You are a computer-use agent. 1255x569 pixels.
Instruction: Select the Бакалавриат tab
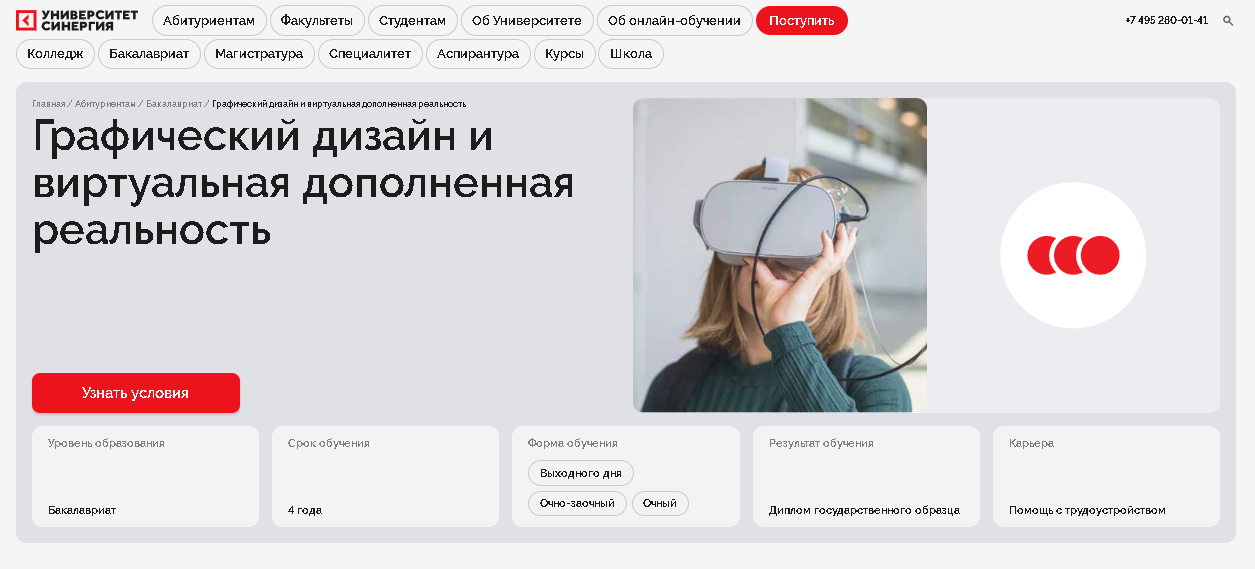click(149, 54)
